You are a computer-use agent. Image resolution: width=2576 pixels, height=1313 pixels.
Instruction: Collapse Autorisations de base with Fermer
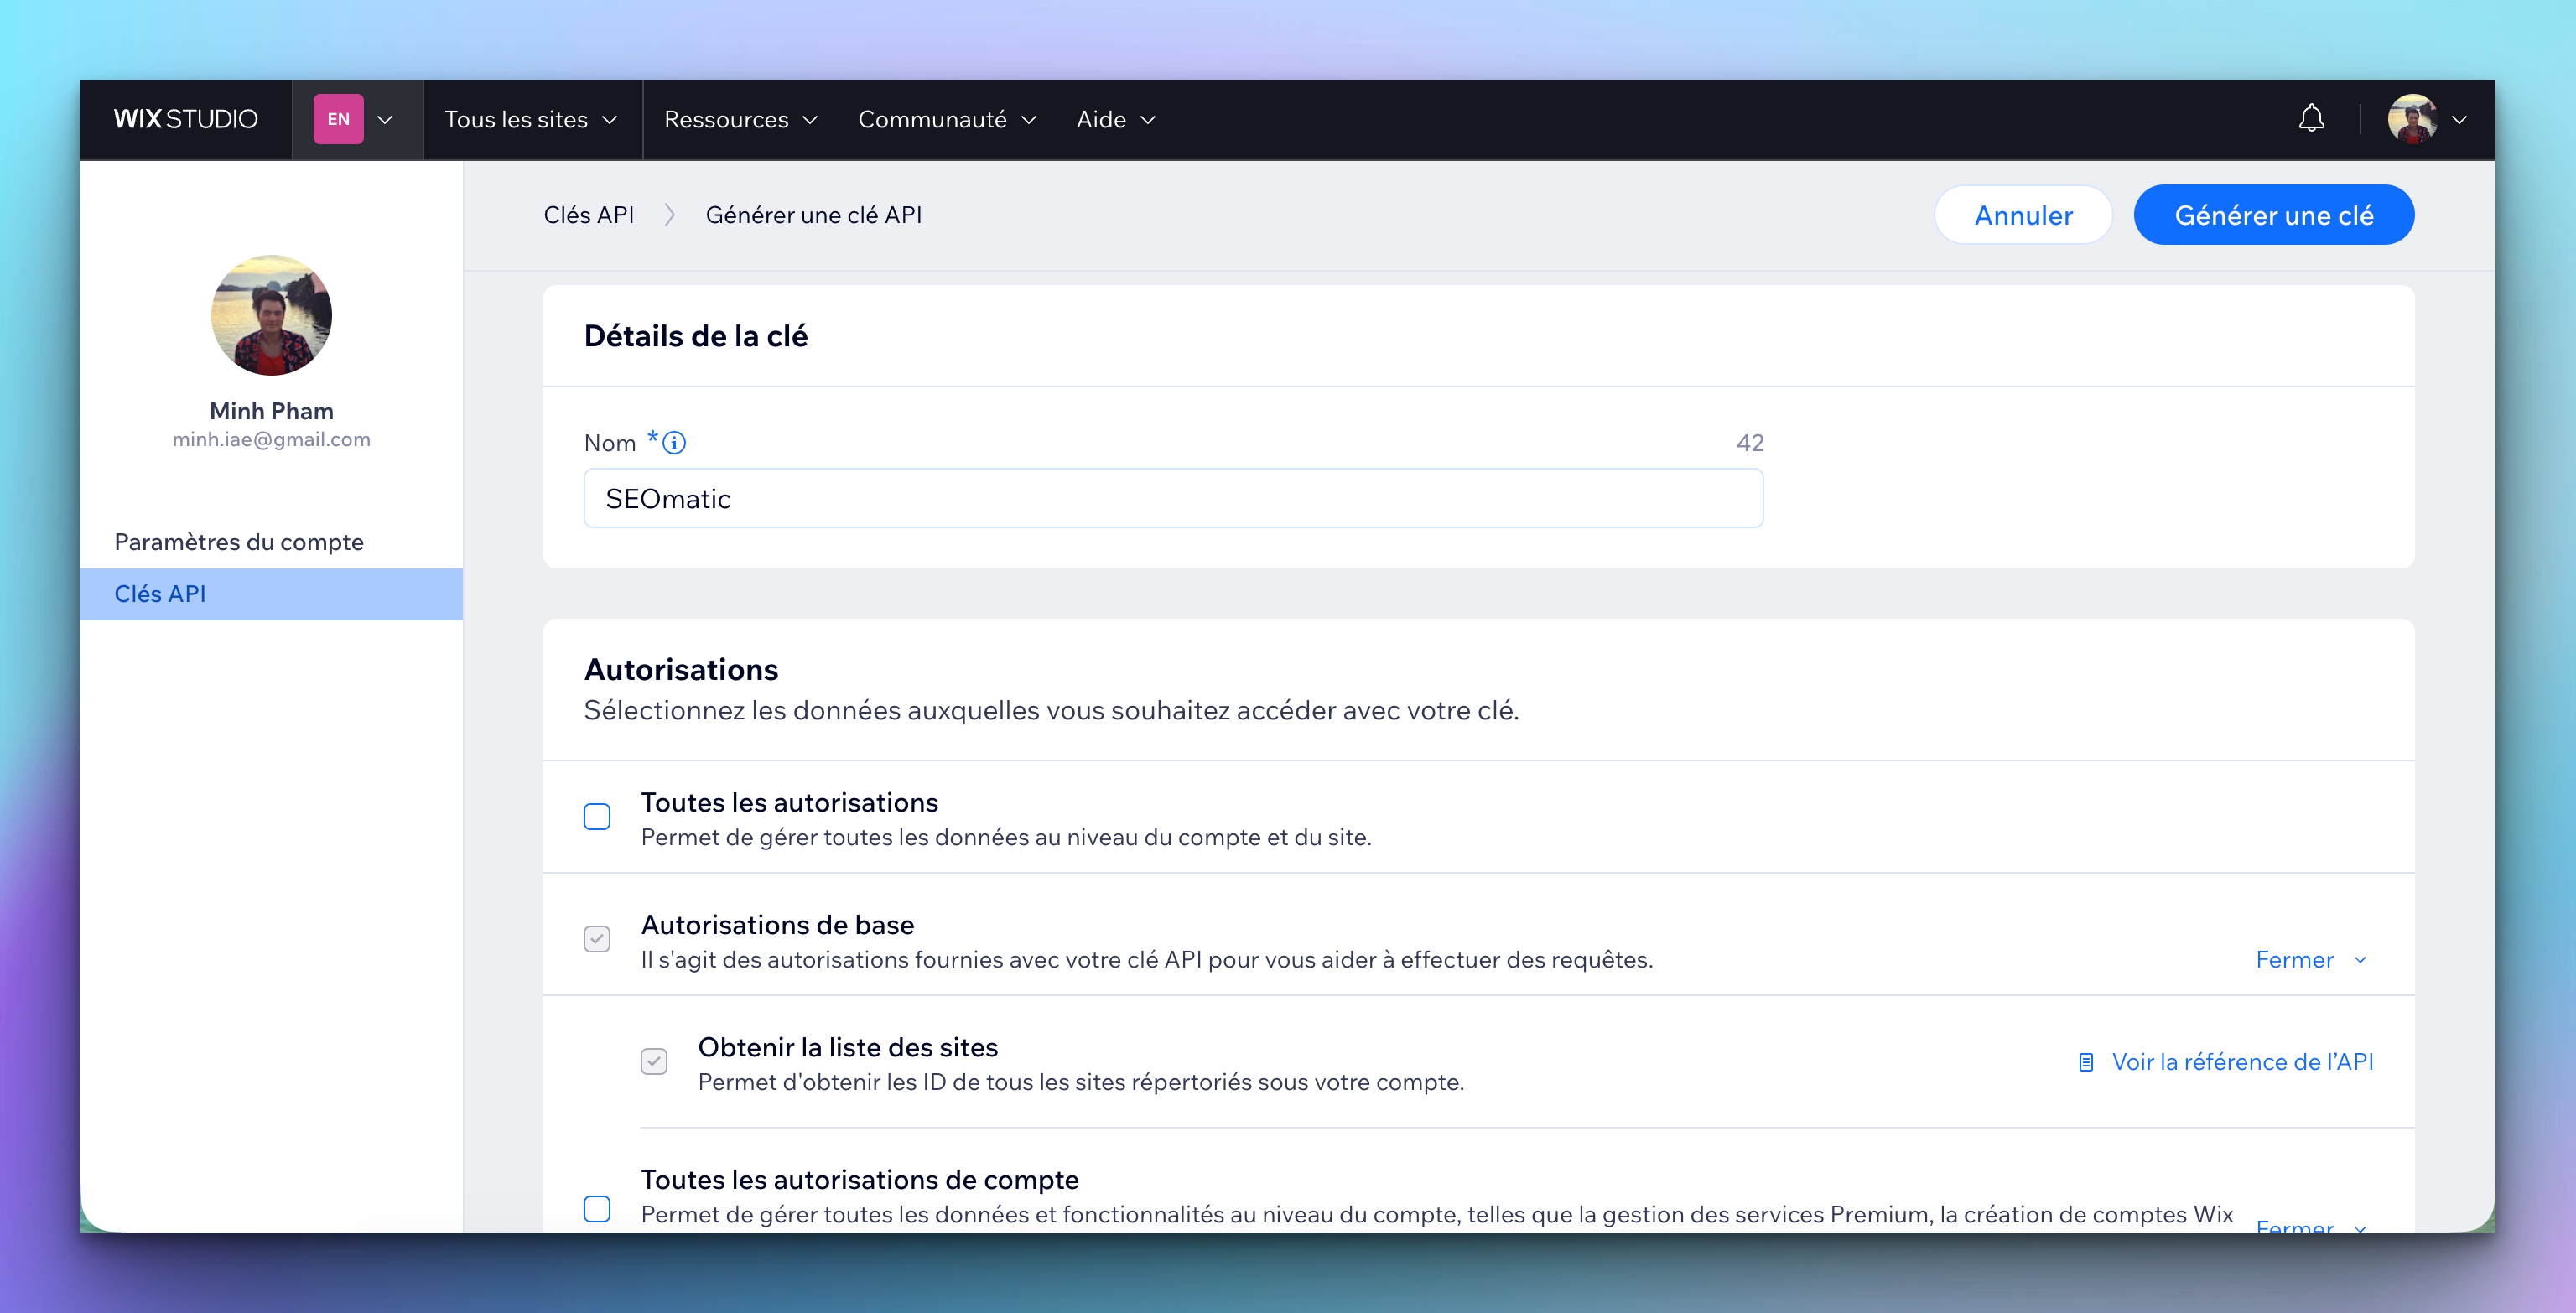[2311, 960]
